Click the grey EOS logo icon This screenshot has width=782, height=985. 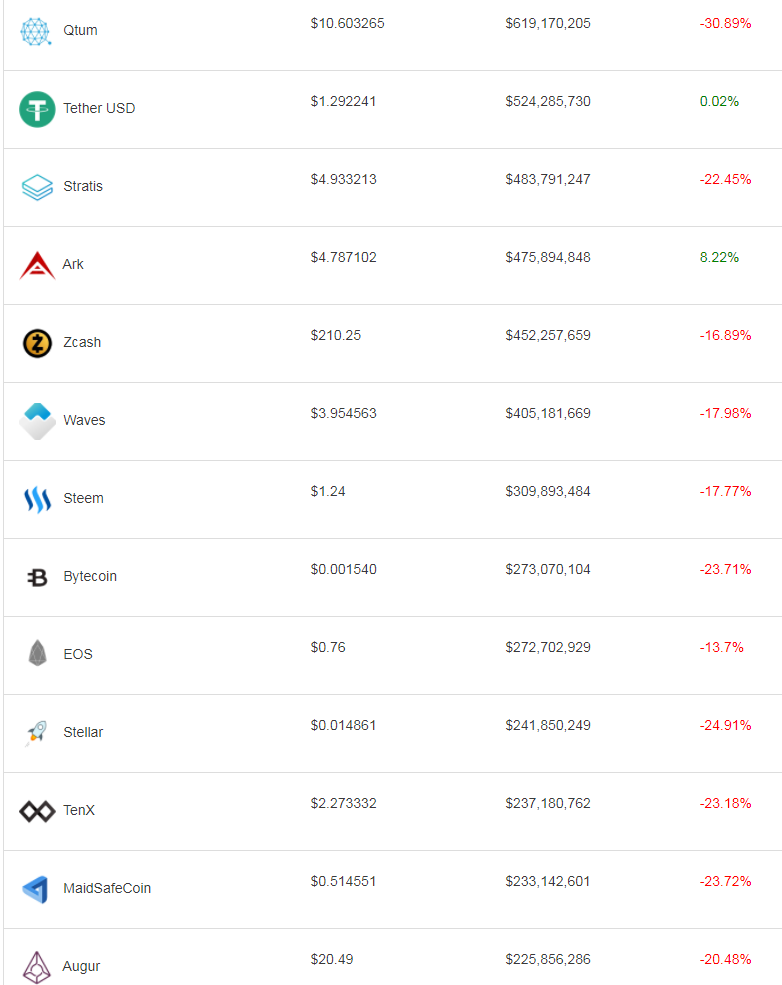pos(37,654)
